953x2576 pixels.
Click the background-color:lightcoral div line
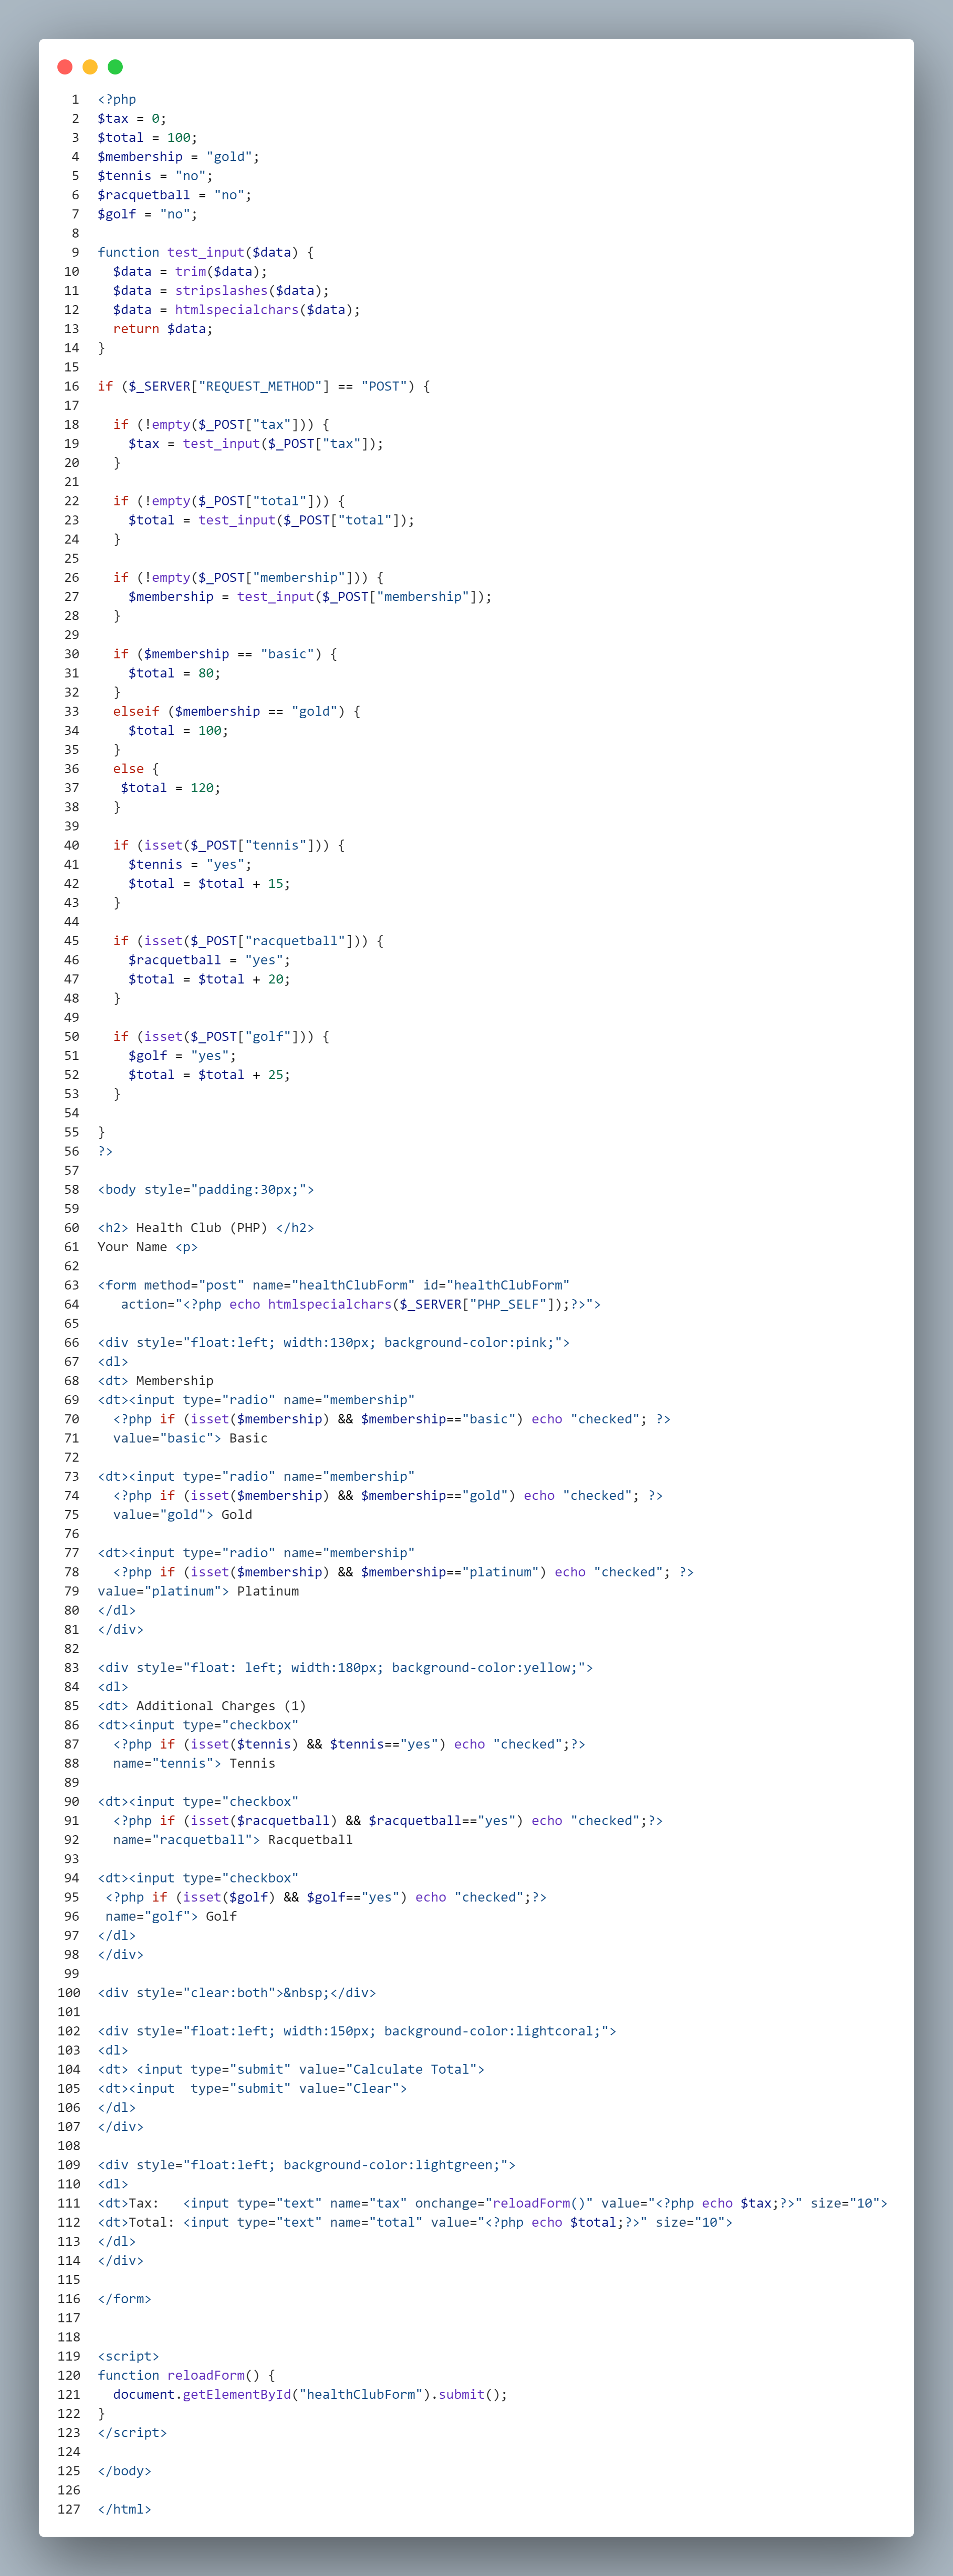pos(357,2031)
